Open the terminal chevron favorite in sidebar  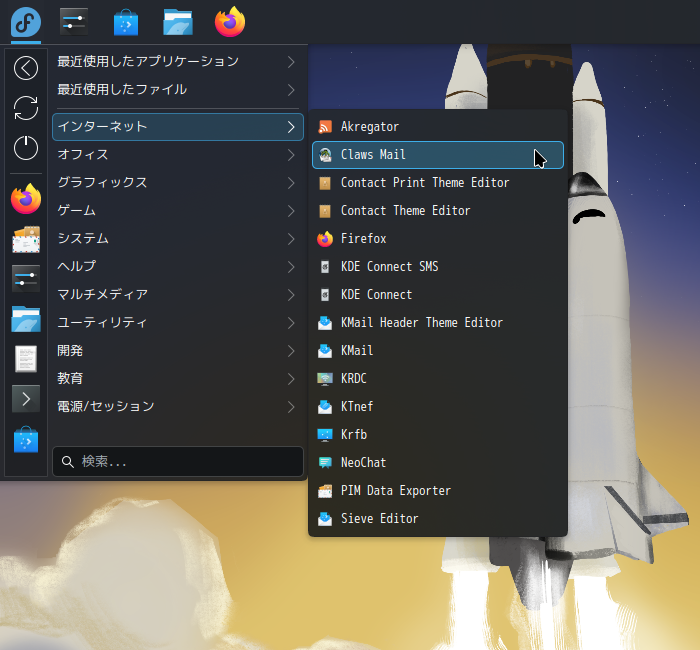pyautogui.click(x=26, y=399)
